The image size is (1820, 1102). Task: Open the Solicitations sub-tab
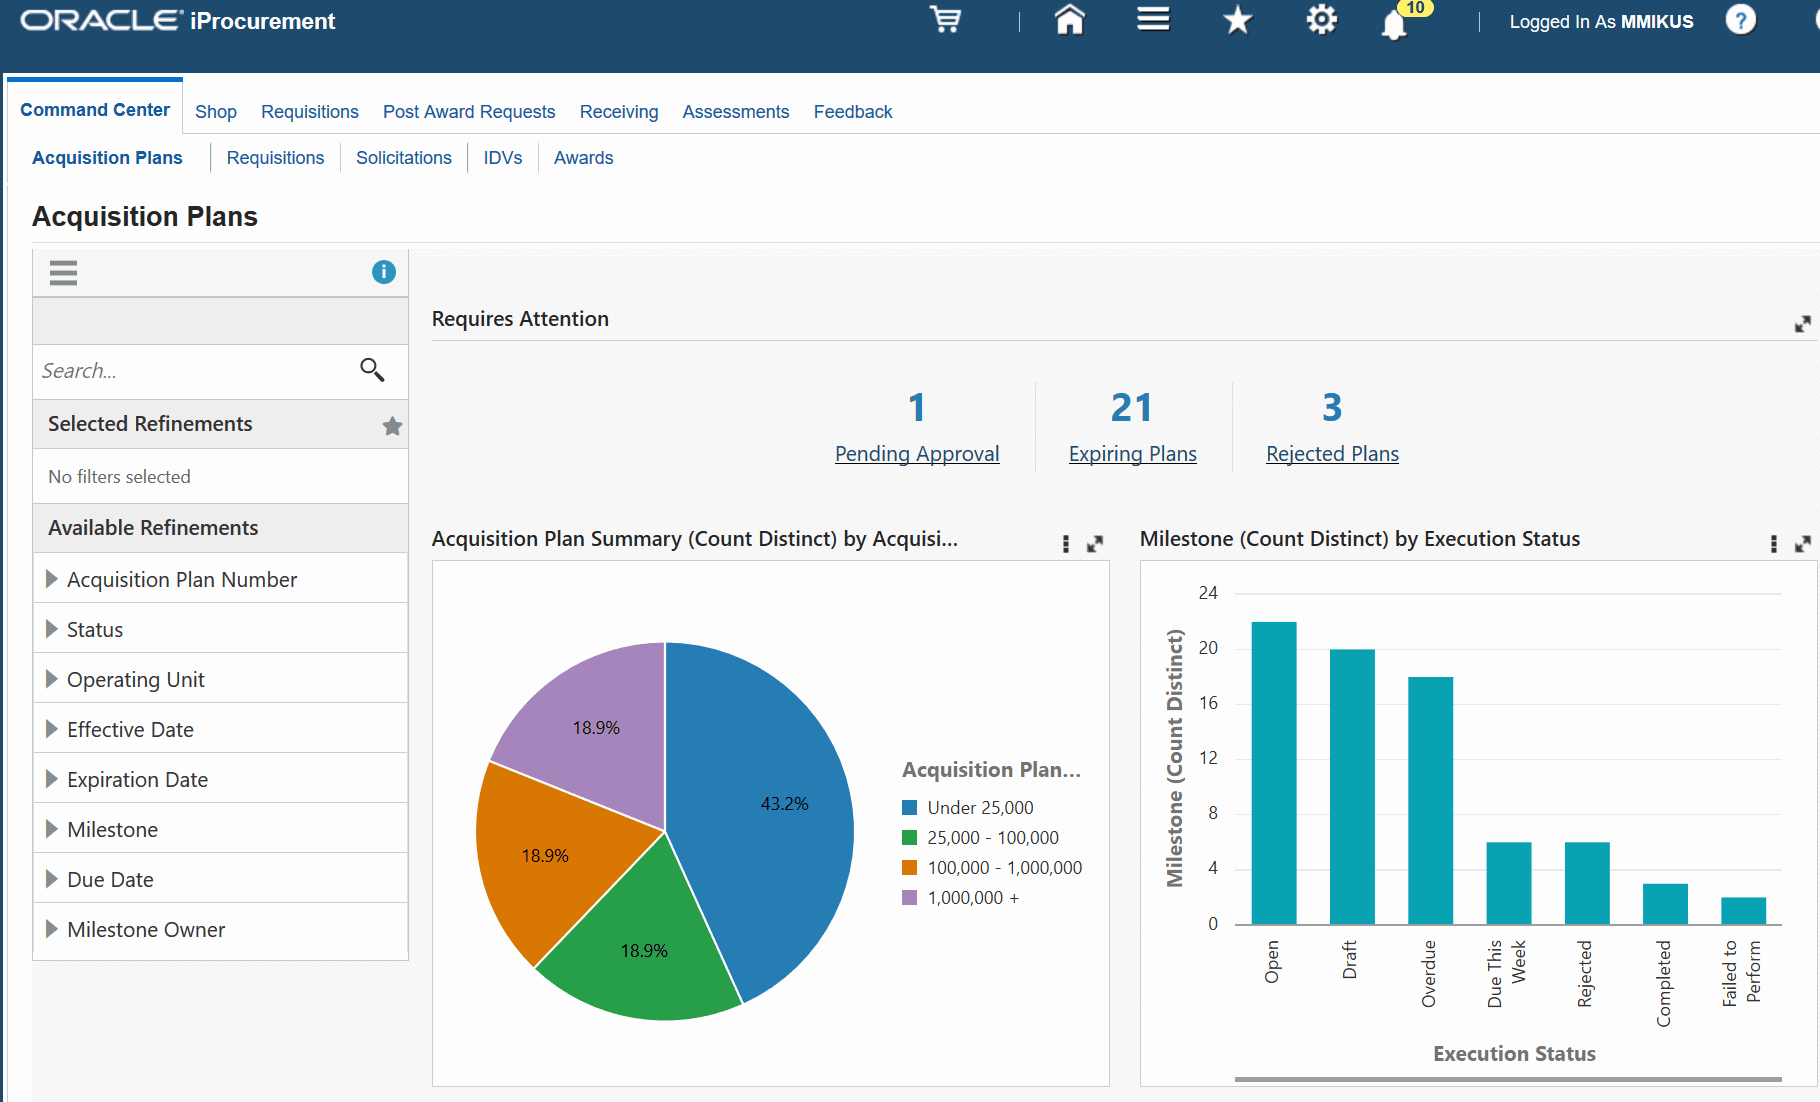403,158
